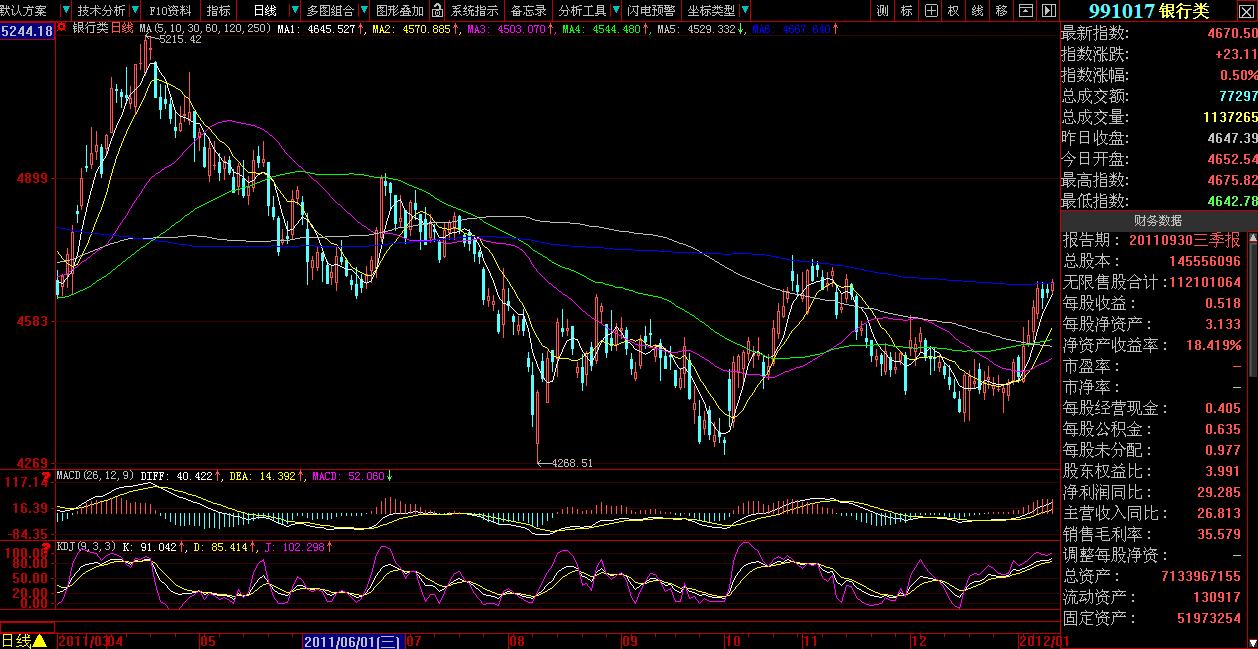Viewport: 1258px width, 649px height.
Task: Click the play-forward panel icon
Action: click(1048, 10)
